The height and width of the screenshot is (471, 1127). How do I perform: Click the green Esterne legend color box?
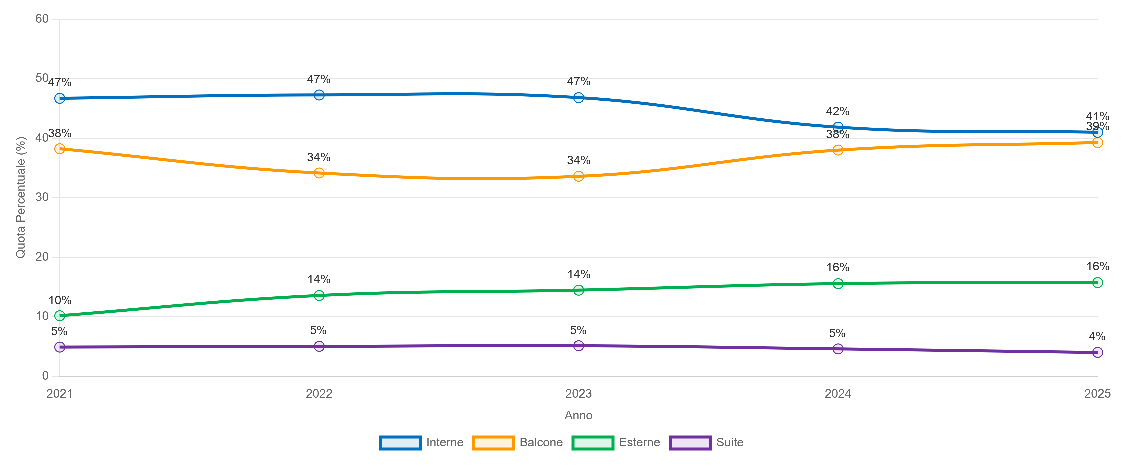tap(592, 442)
